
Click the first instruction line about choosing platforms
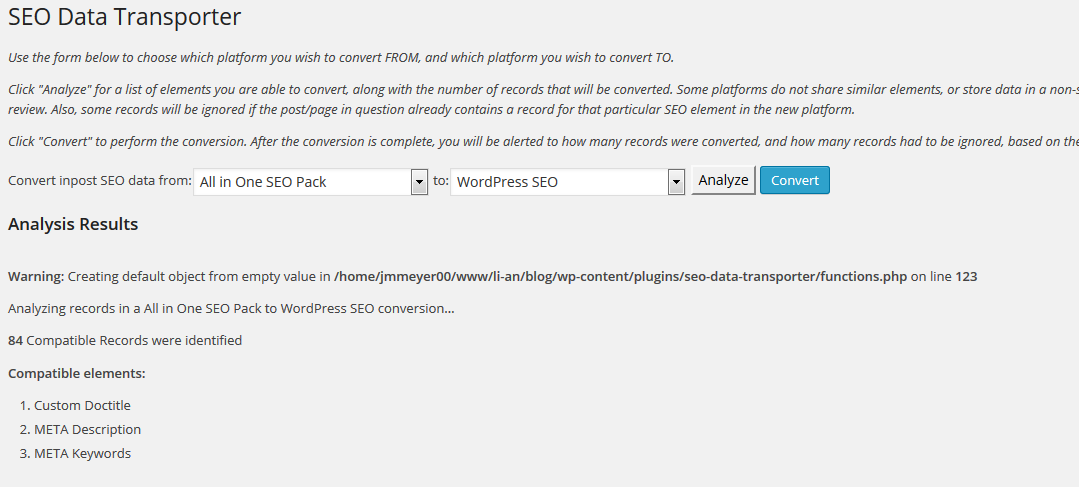341,58
